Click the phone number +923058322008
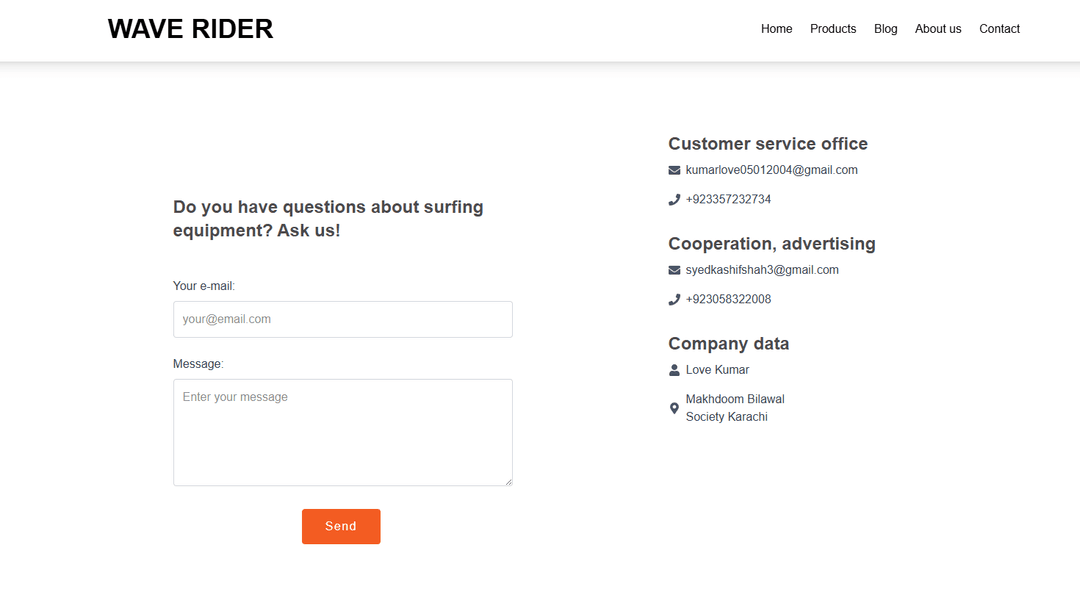 (728, 299)
